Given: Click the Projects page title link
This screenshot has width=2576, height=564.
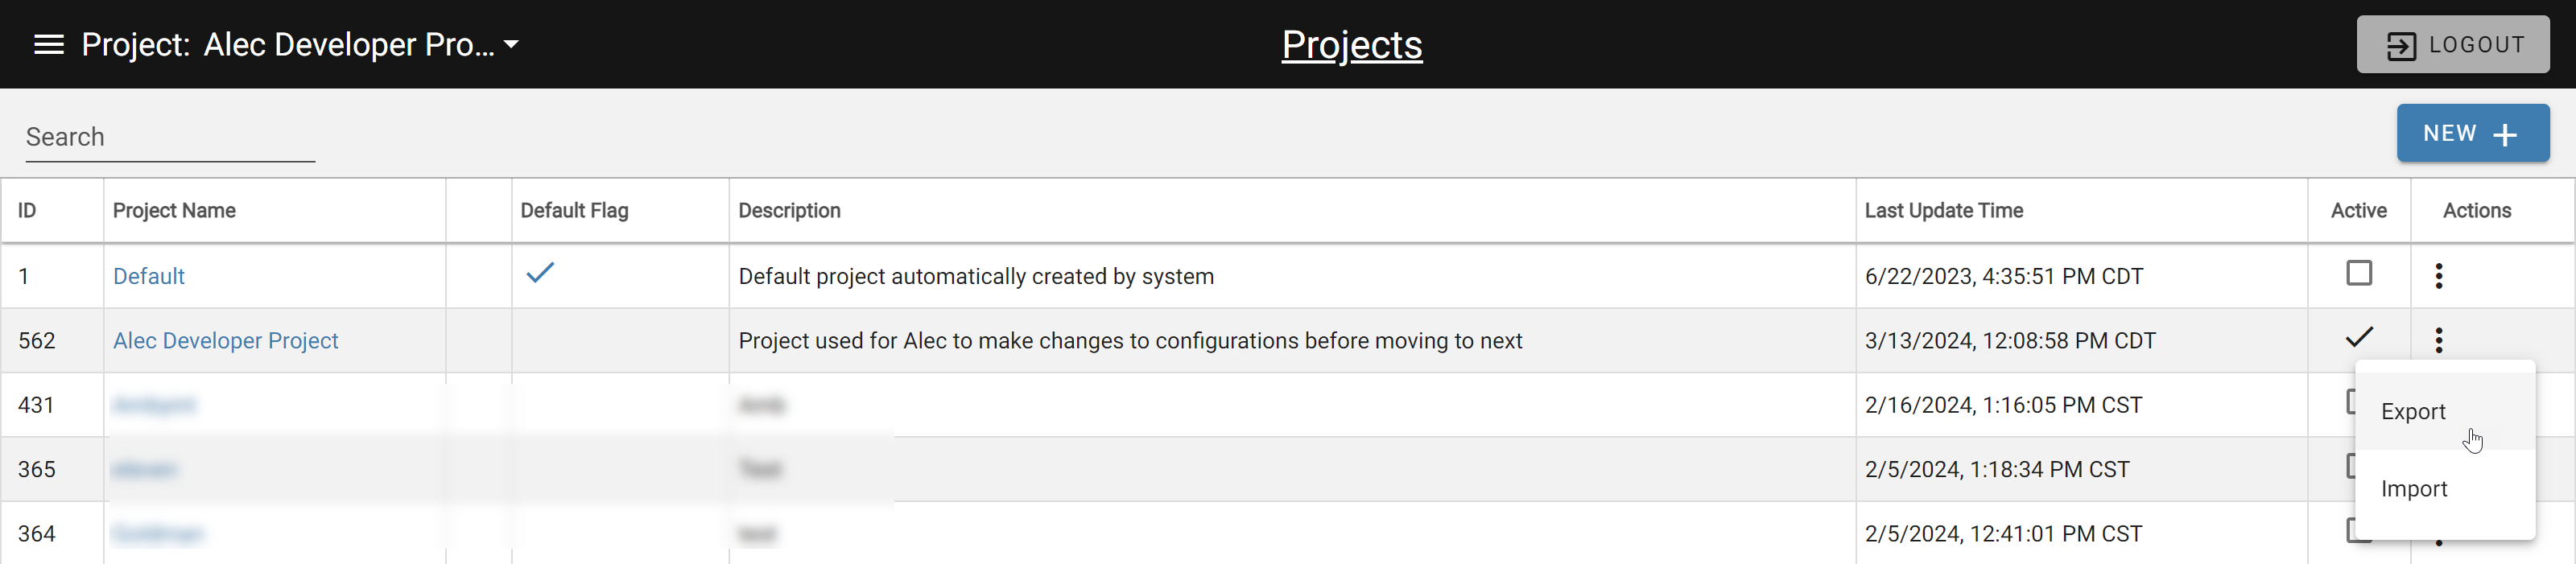Looking at the screenshot, I should pyautogui.click(x=1352, y=45).
